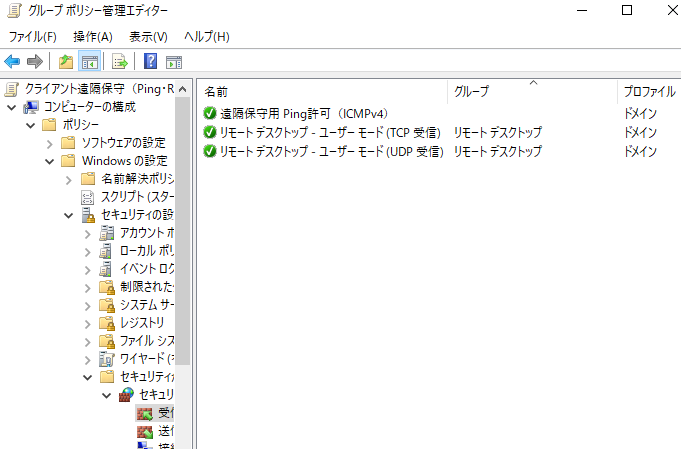The height and width of the screenshot is (449, 681).
Task: Click the green check icon for 遠隔保守用 Ping許可
Action: tap(210, 113)
